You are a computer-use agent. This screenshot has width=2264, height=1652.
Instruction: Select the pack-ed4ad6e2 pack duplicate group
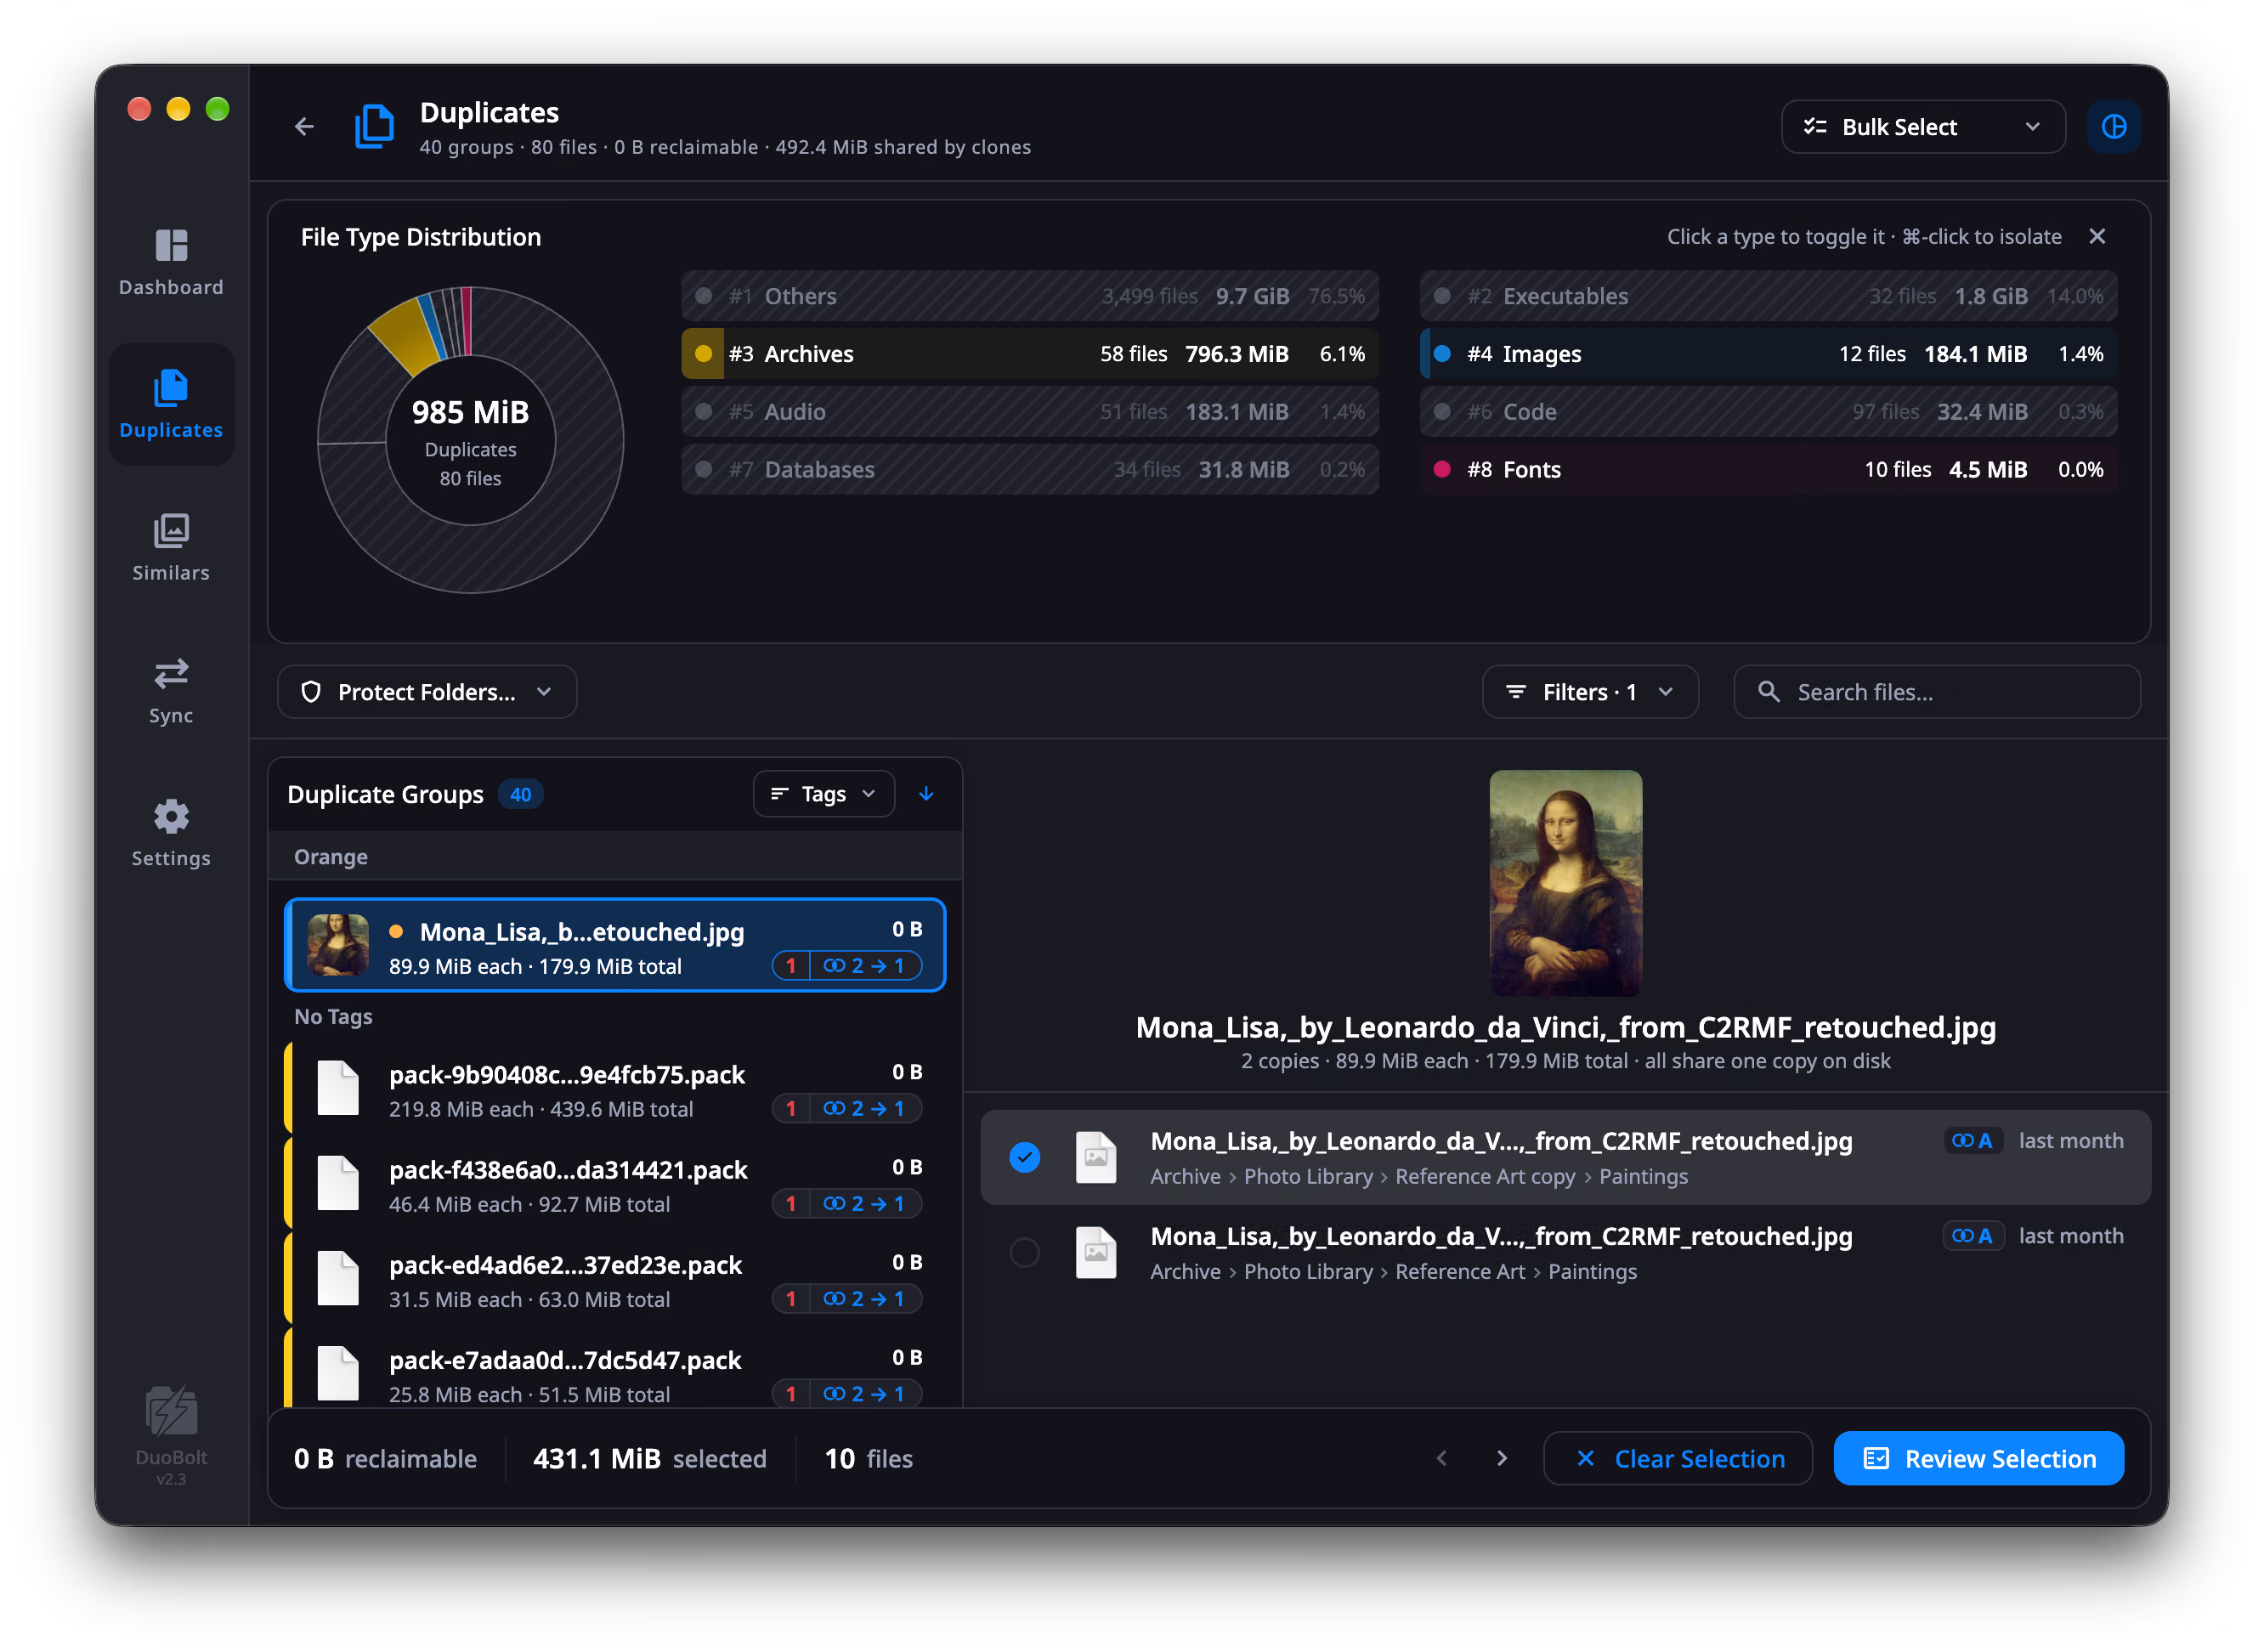click(615, 1280)
